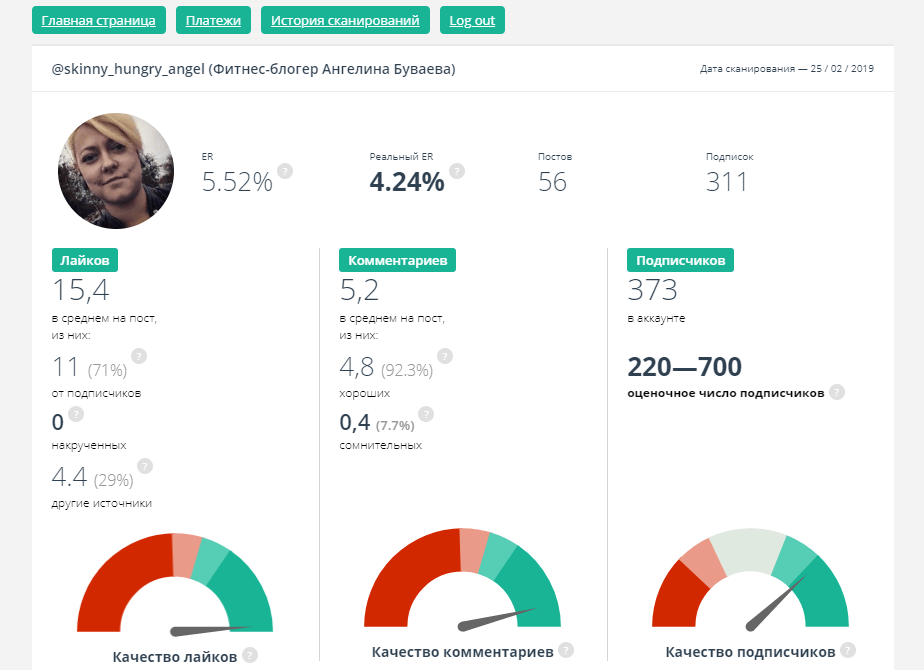Click help icon next to 11 (71%) likes
924x670 pixels.
pos(139,356)
